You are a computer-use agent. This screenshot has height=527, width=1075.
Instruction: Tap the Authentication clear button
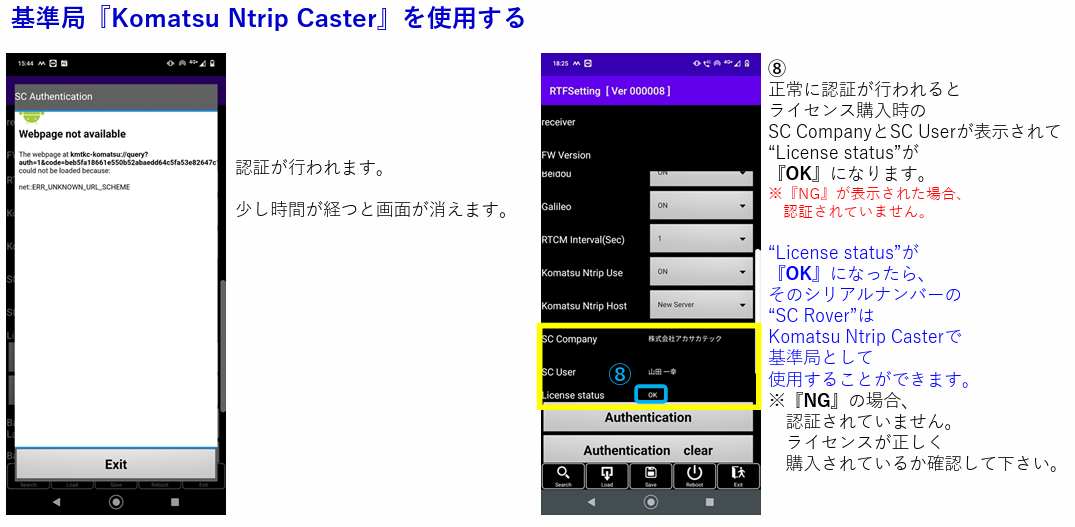(x=648, y=450)
